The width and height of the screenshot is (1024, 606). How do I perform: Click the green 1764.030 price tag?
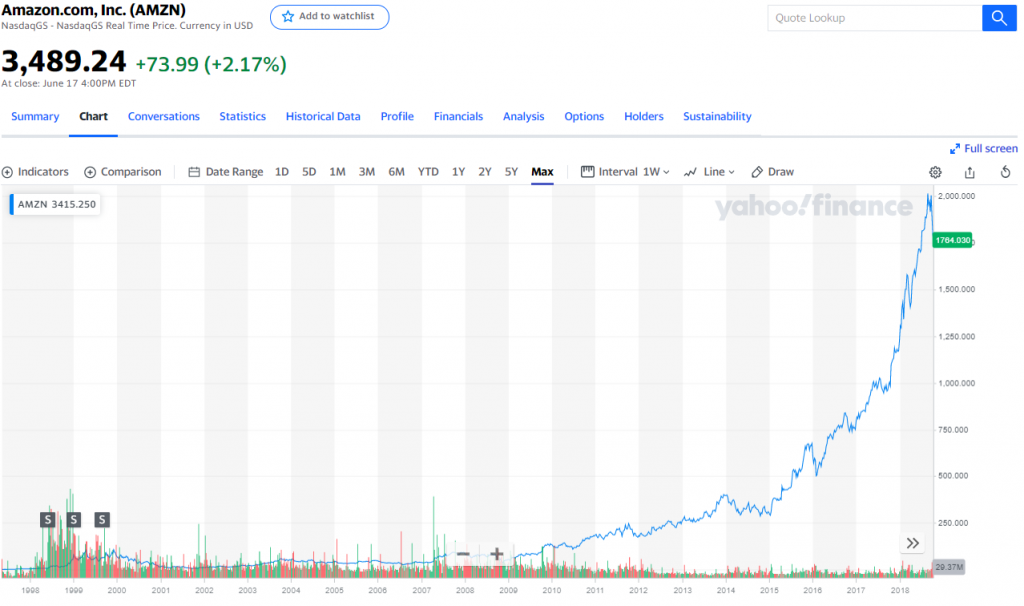tap(952, 240)
